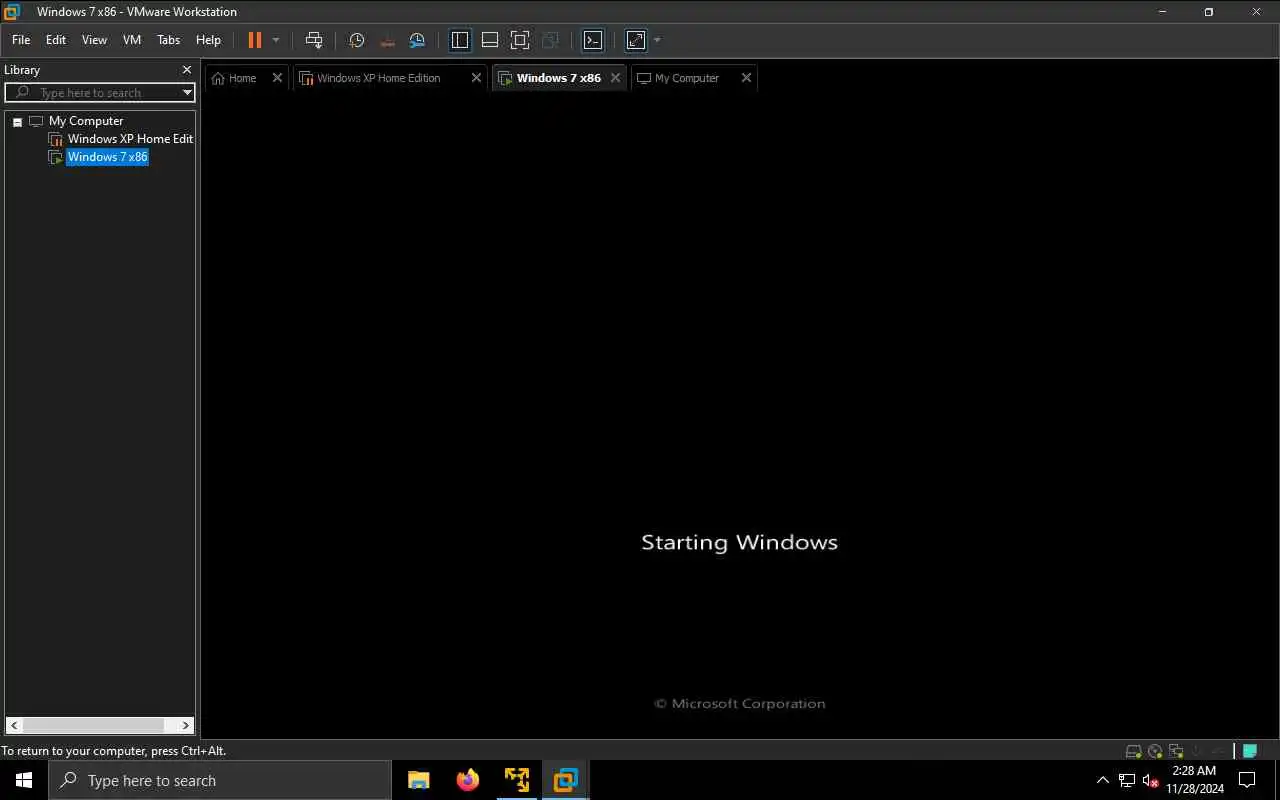The image size is (1280, 800).
Task: Switch to the Windows XP Home Edition tab
Action: (378, 78)
